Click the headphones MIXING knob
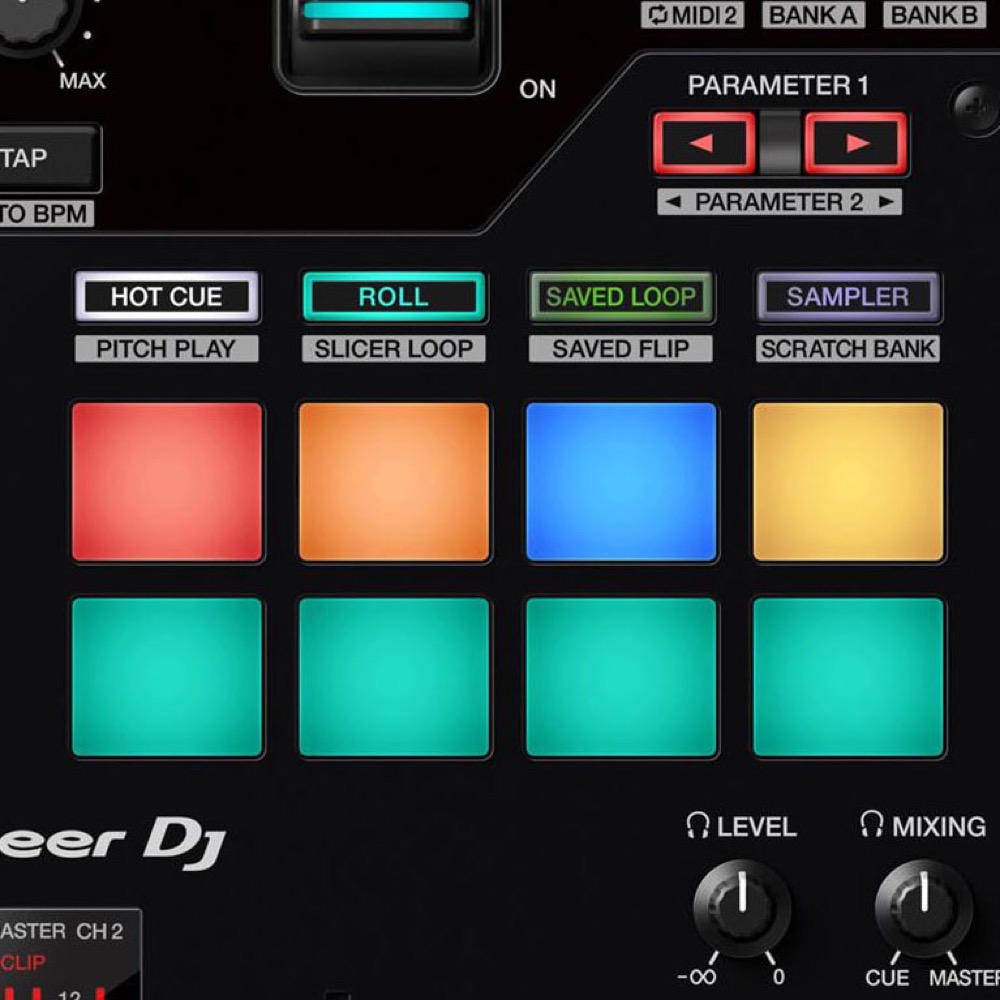Image resolution: width=1000 pixels, height=1000 pixels. click(923, 908)
